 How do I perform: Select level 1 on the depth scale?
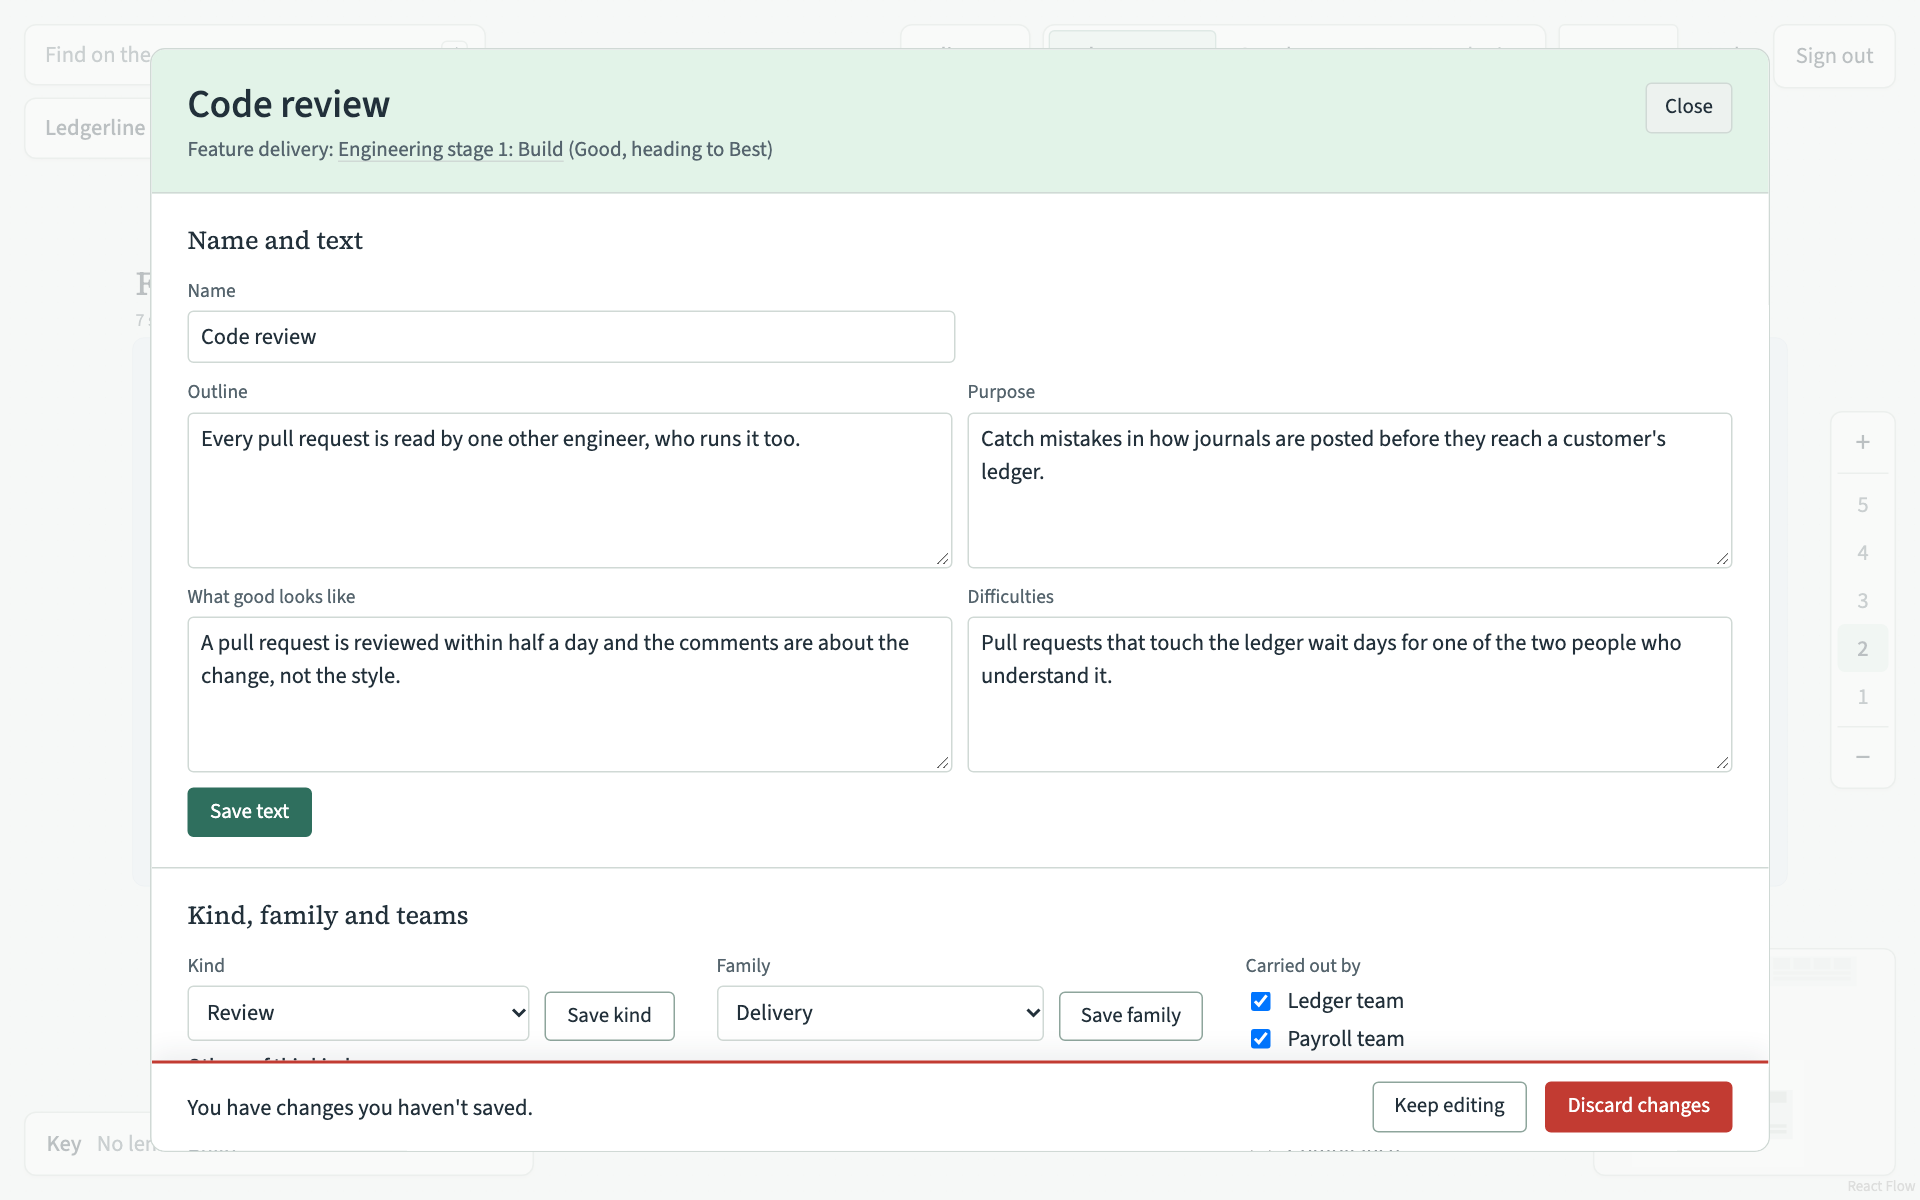tap(1862, 697)
